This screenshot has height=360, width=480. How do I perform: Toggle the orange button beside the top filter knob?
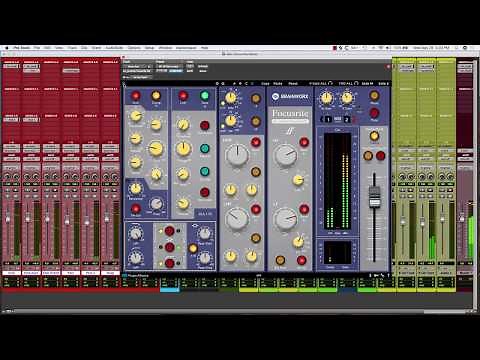pyautogui.click(x=256, y=98)
